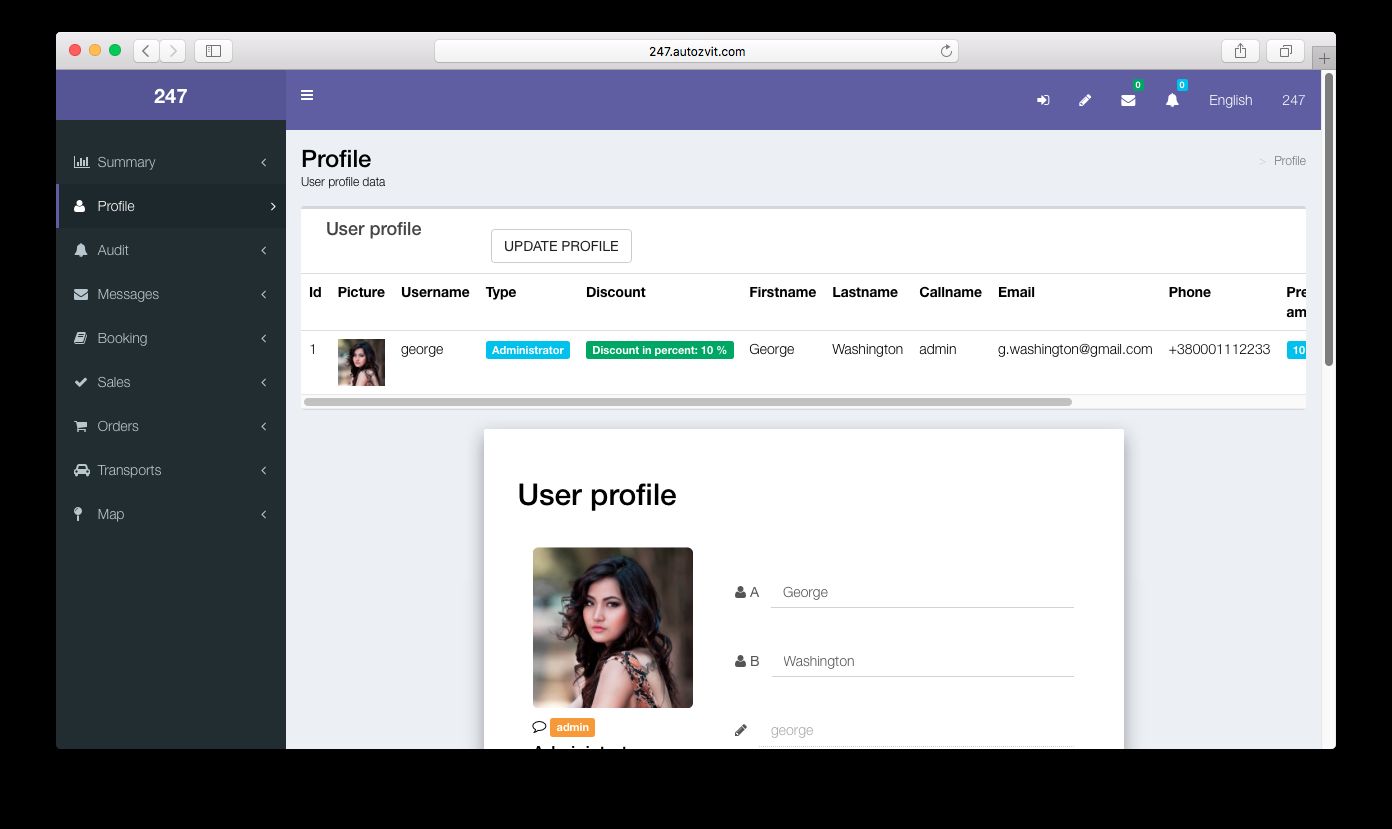Expand the Map menu chevron
Image resolution: width=1392 pixels, height=829 pixels.
pos(264,514)
